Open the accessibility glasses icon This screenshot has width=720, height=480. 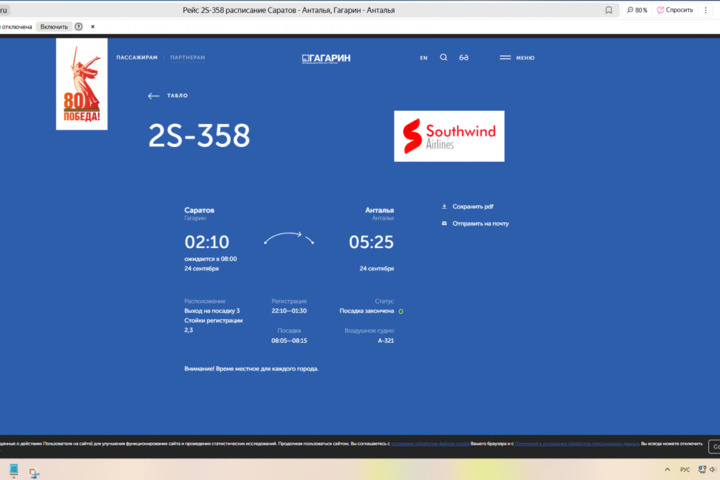pyautogui.click(x=464, y=58)
